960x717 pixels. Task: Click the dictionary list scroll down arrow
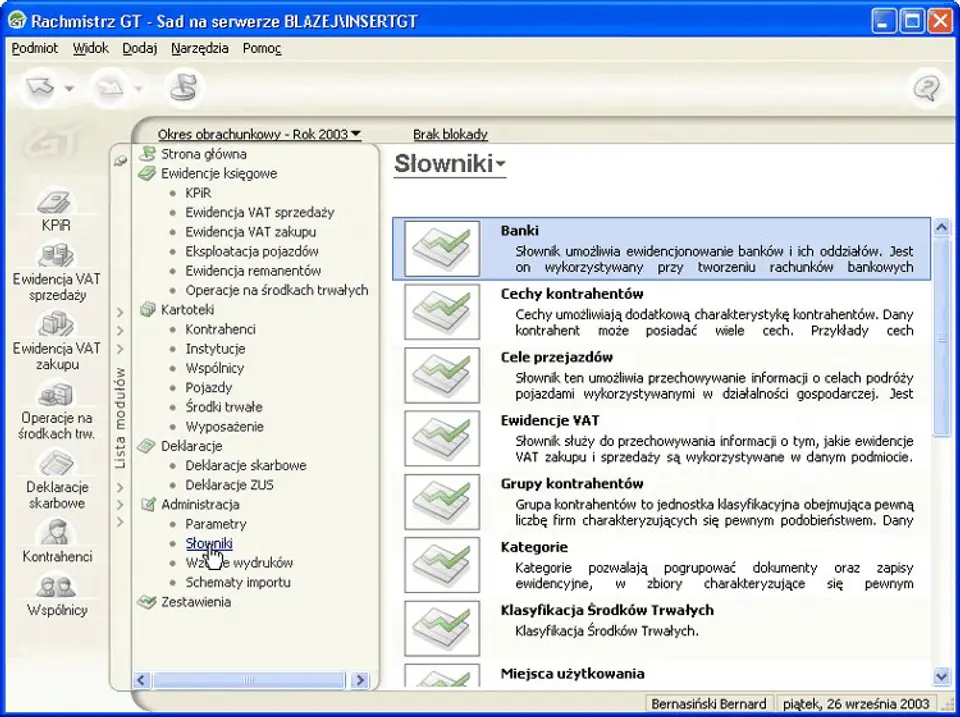[x=942, y=676]
